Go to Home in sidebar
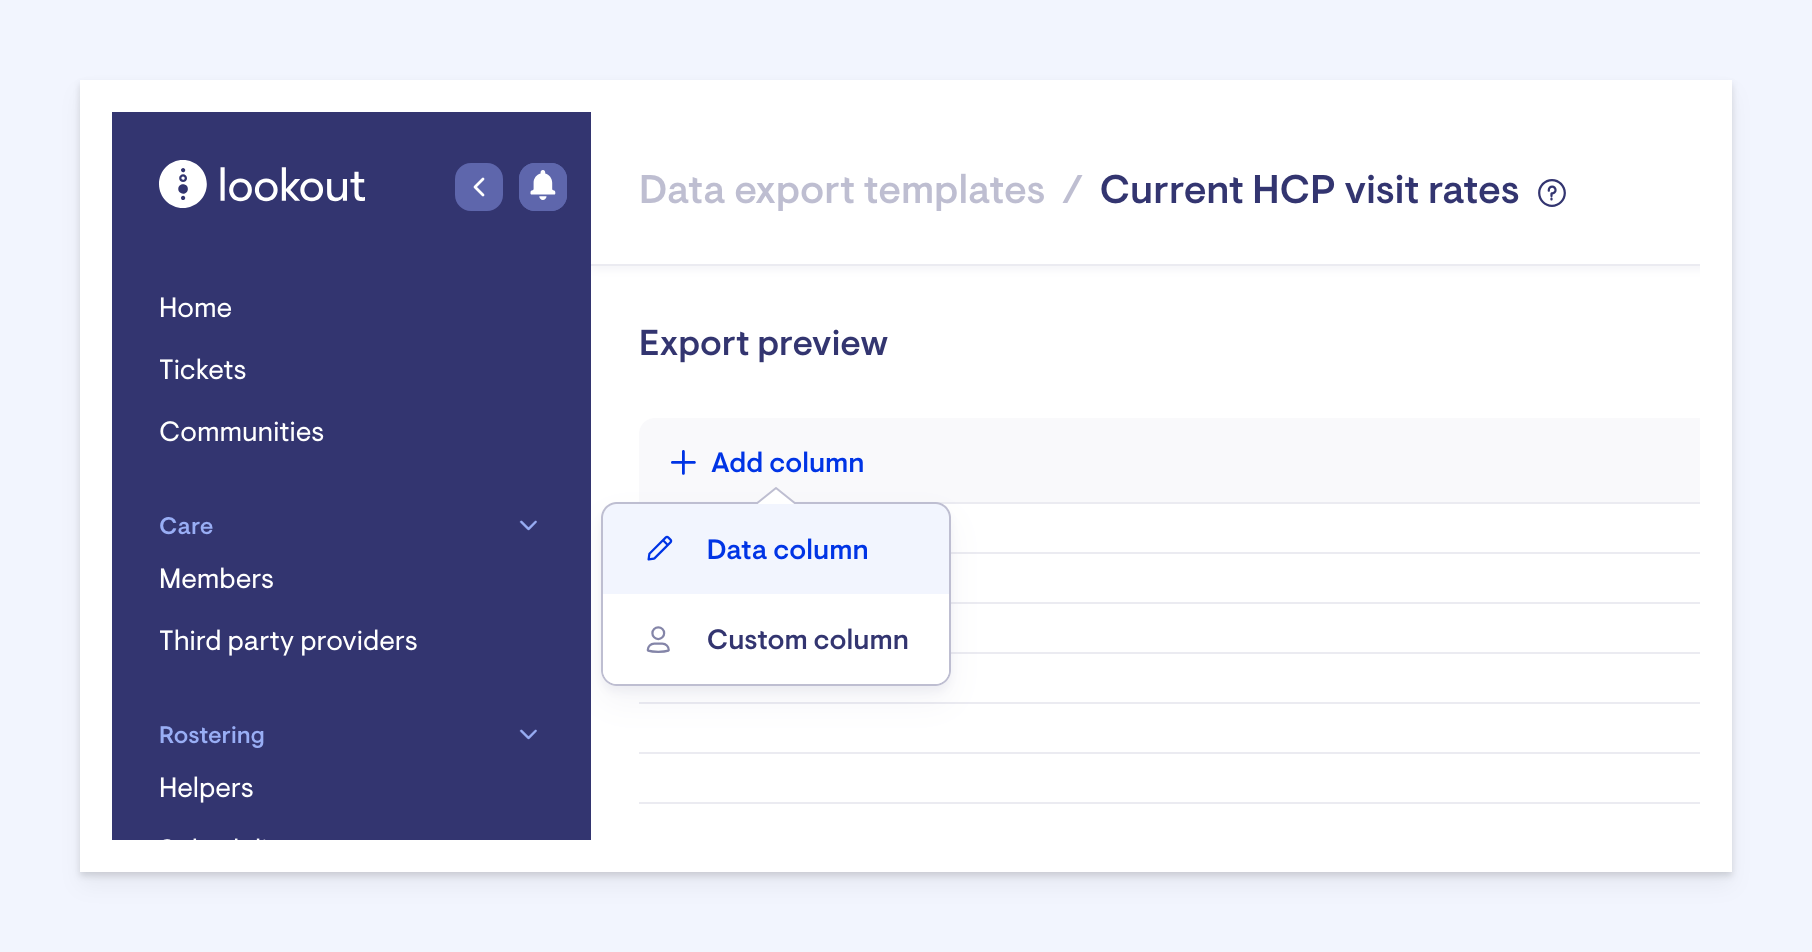This screenshot has height=952, width=1812. (195, 308)
